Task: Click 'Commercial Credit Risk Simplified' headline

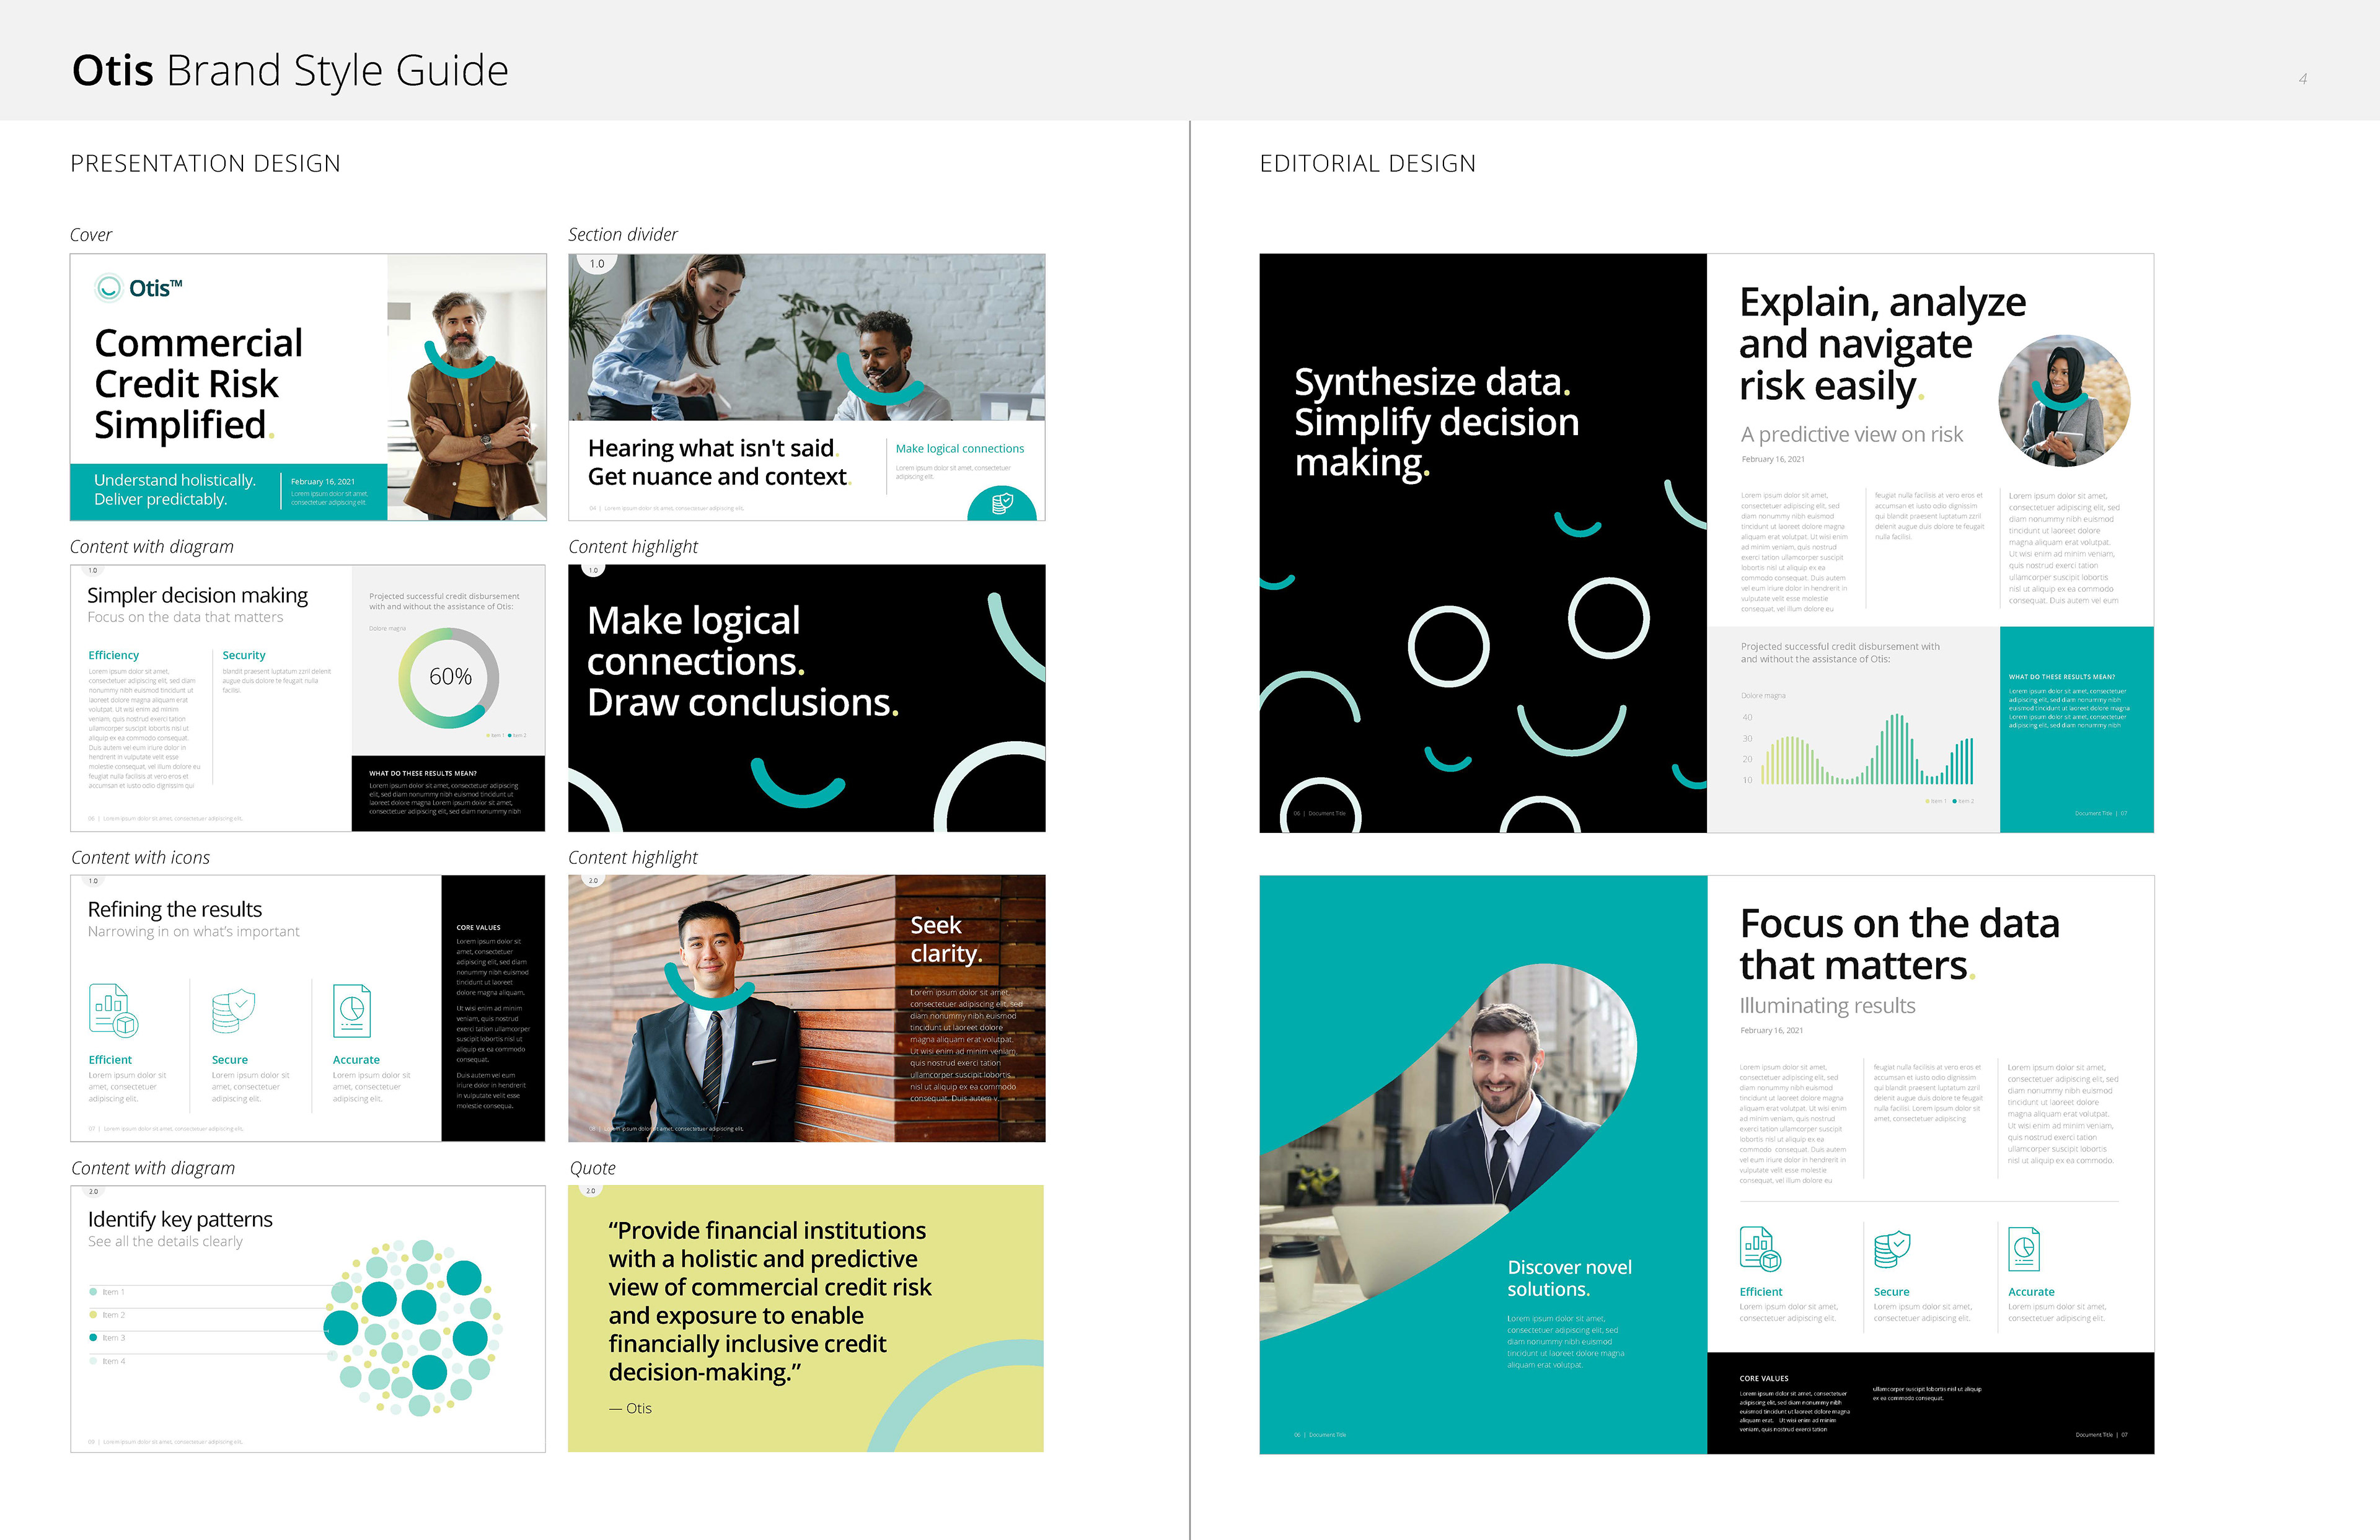Action: point(198,384)
